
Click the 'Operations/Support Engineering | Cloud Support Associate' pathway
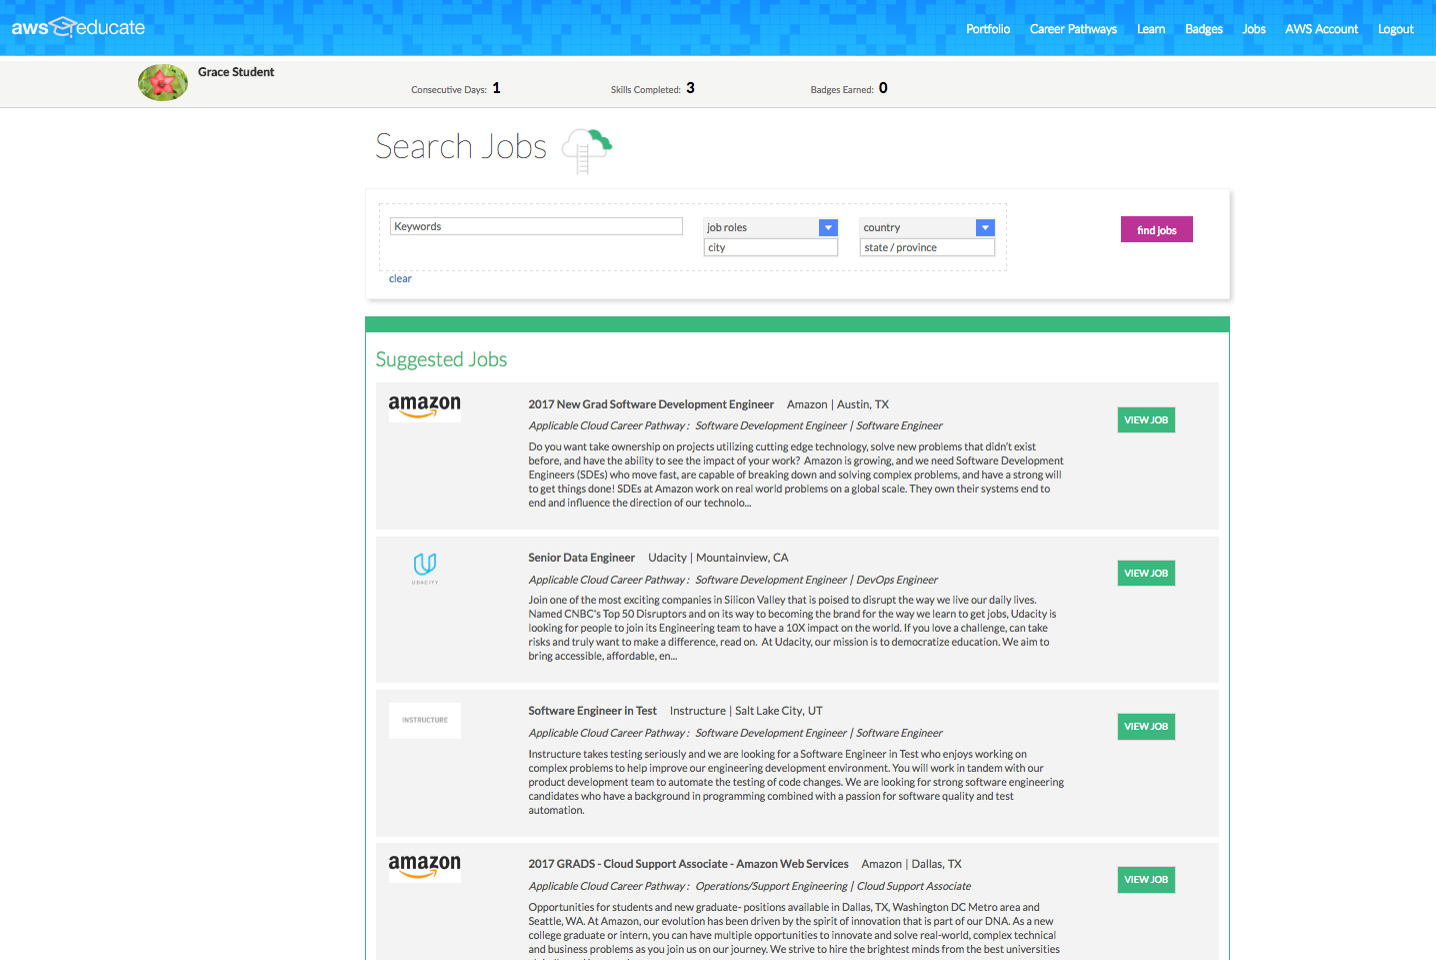tap(833, 886)
